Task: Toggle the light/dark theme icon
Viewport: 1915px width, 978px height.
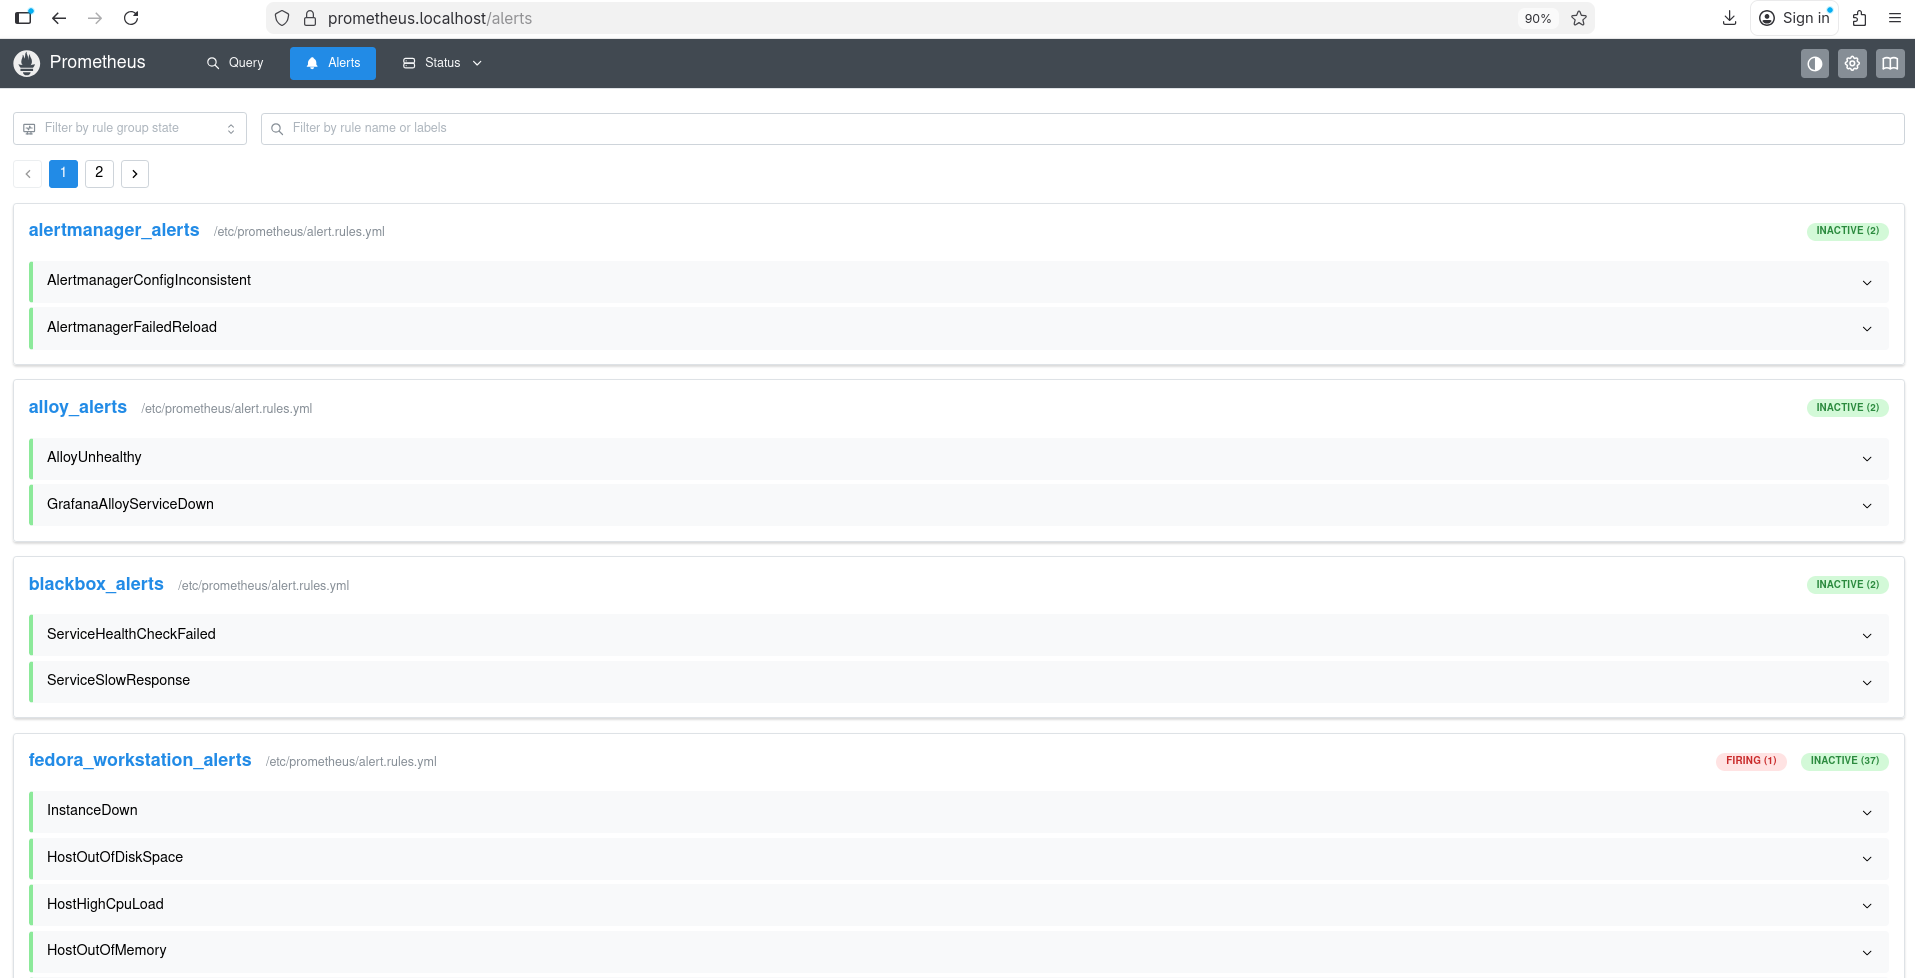Action: pos(1815,63)
